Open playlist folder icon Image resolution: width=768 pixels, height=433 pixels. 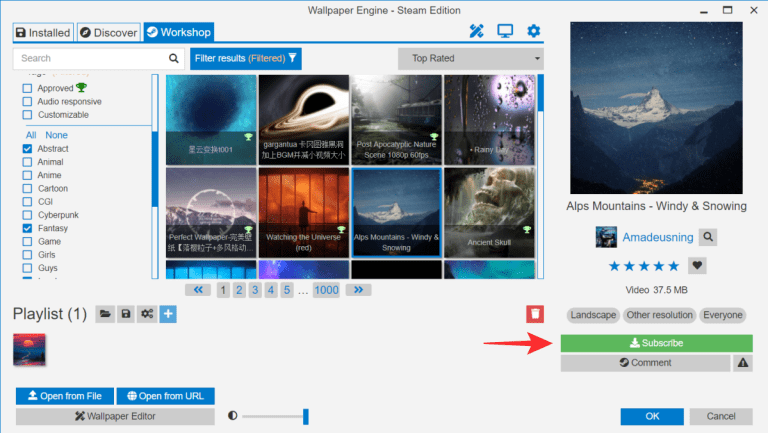(105, 314)
